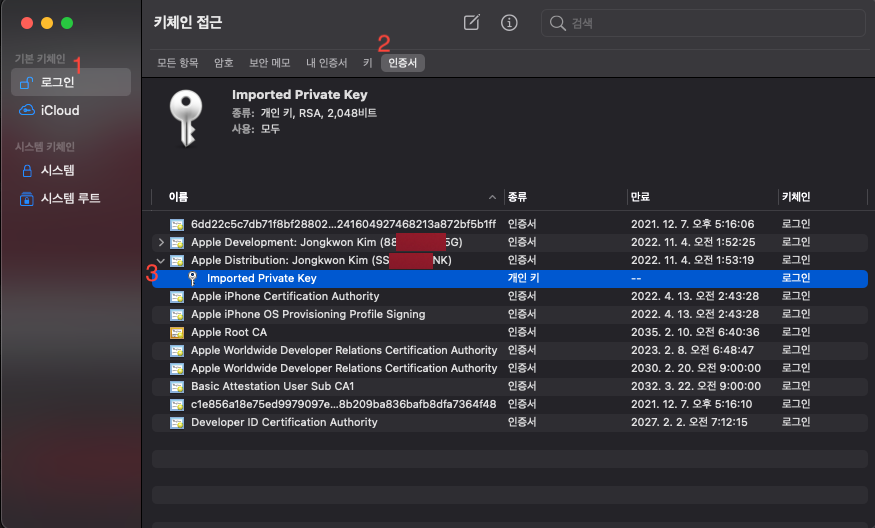Click expiry date 2022. 11. 4. 오전 1:52:25
This screenshot has height=528, width=875.
693,242
